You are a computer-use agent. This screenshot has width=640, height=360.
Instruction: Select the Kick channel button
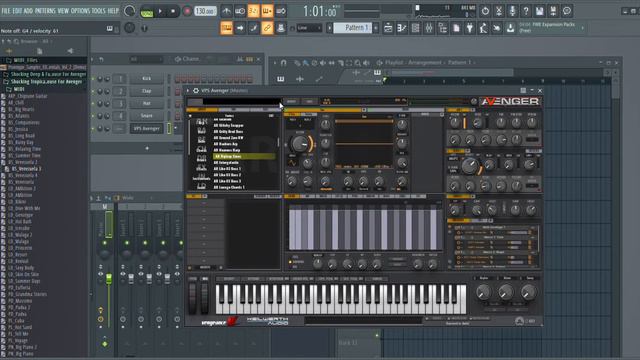pyautogui.click(x=147, y=78)
